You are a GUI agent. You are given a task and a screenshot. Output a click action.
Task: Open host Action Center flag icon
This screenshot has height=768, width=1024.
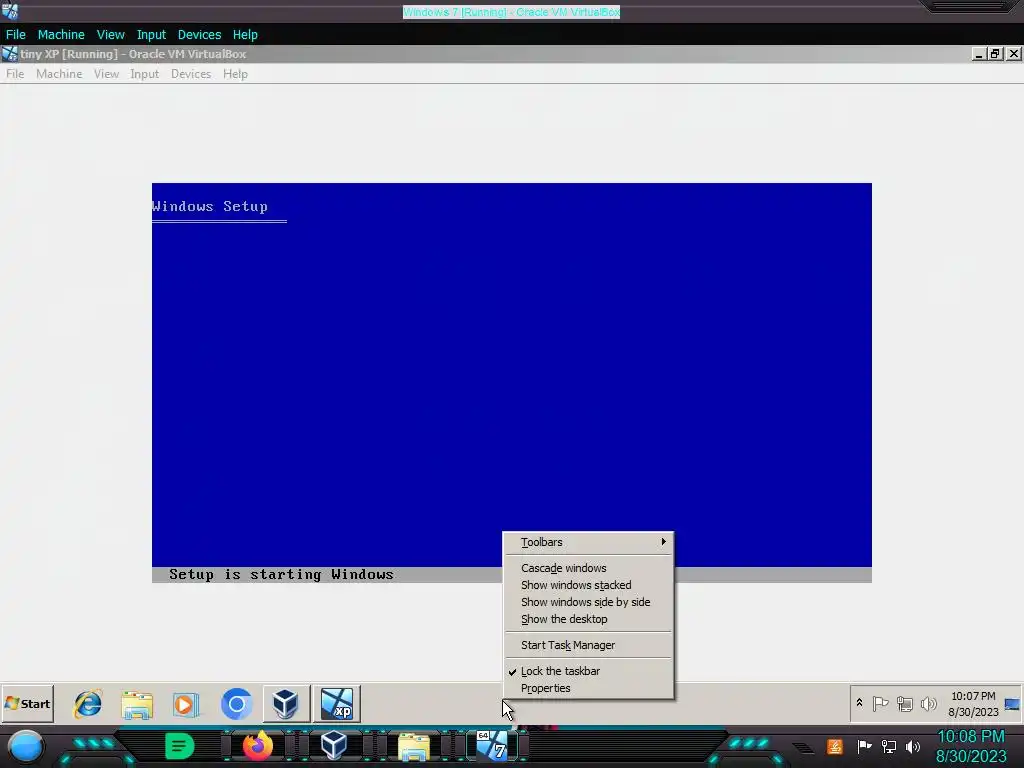865,746
